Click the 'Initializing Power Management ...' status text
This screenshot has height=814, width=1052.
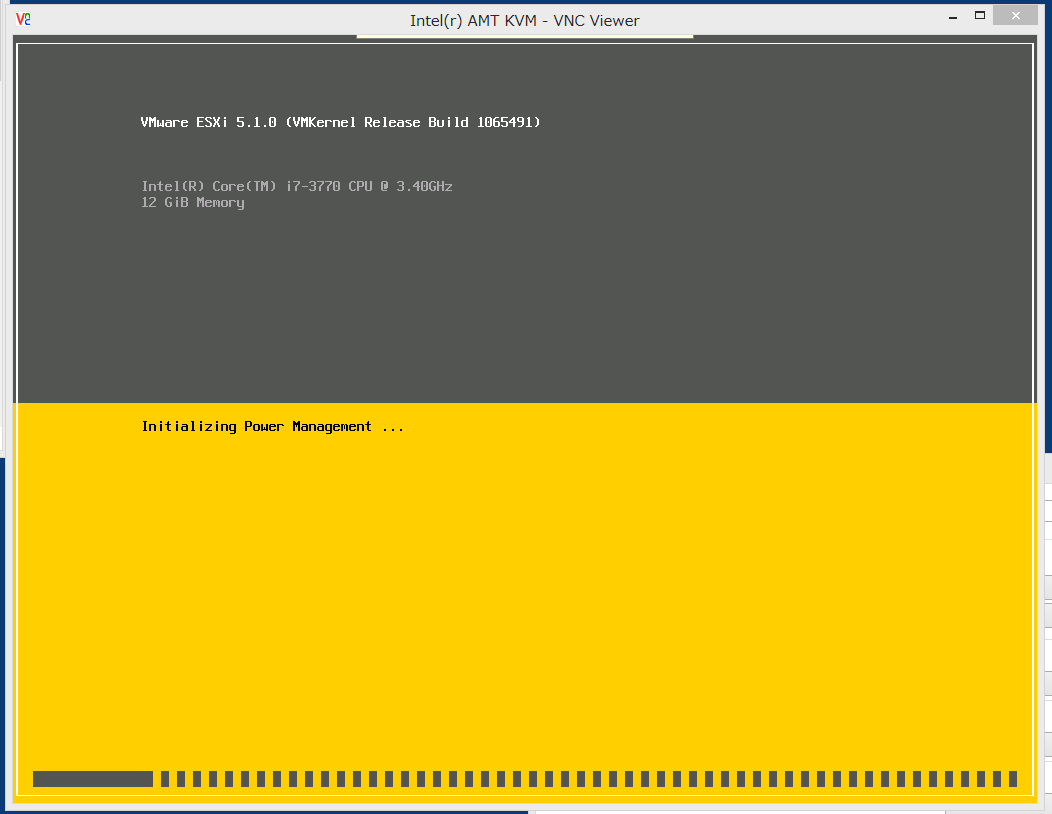click(272, 427)
